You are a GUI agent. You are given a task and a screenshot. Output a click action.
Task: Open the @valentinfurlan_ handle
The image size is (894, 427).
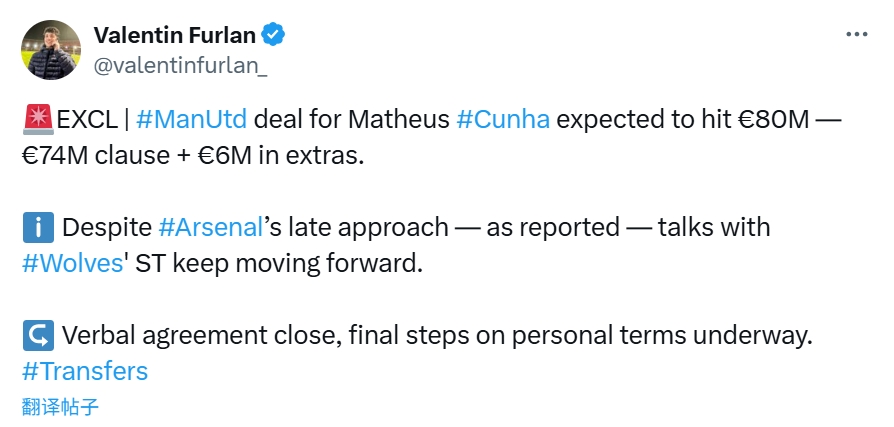tap(180, 66)
